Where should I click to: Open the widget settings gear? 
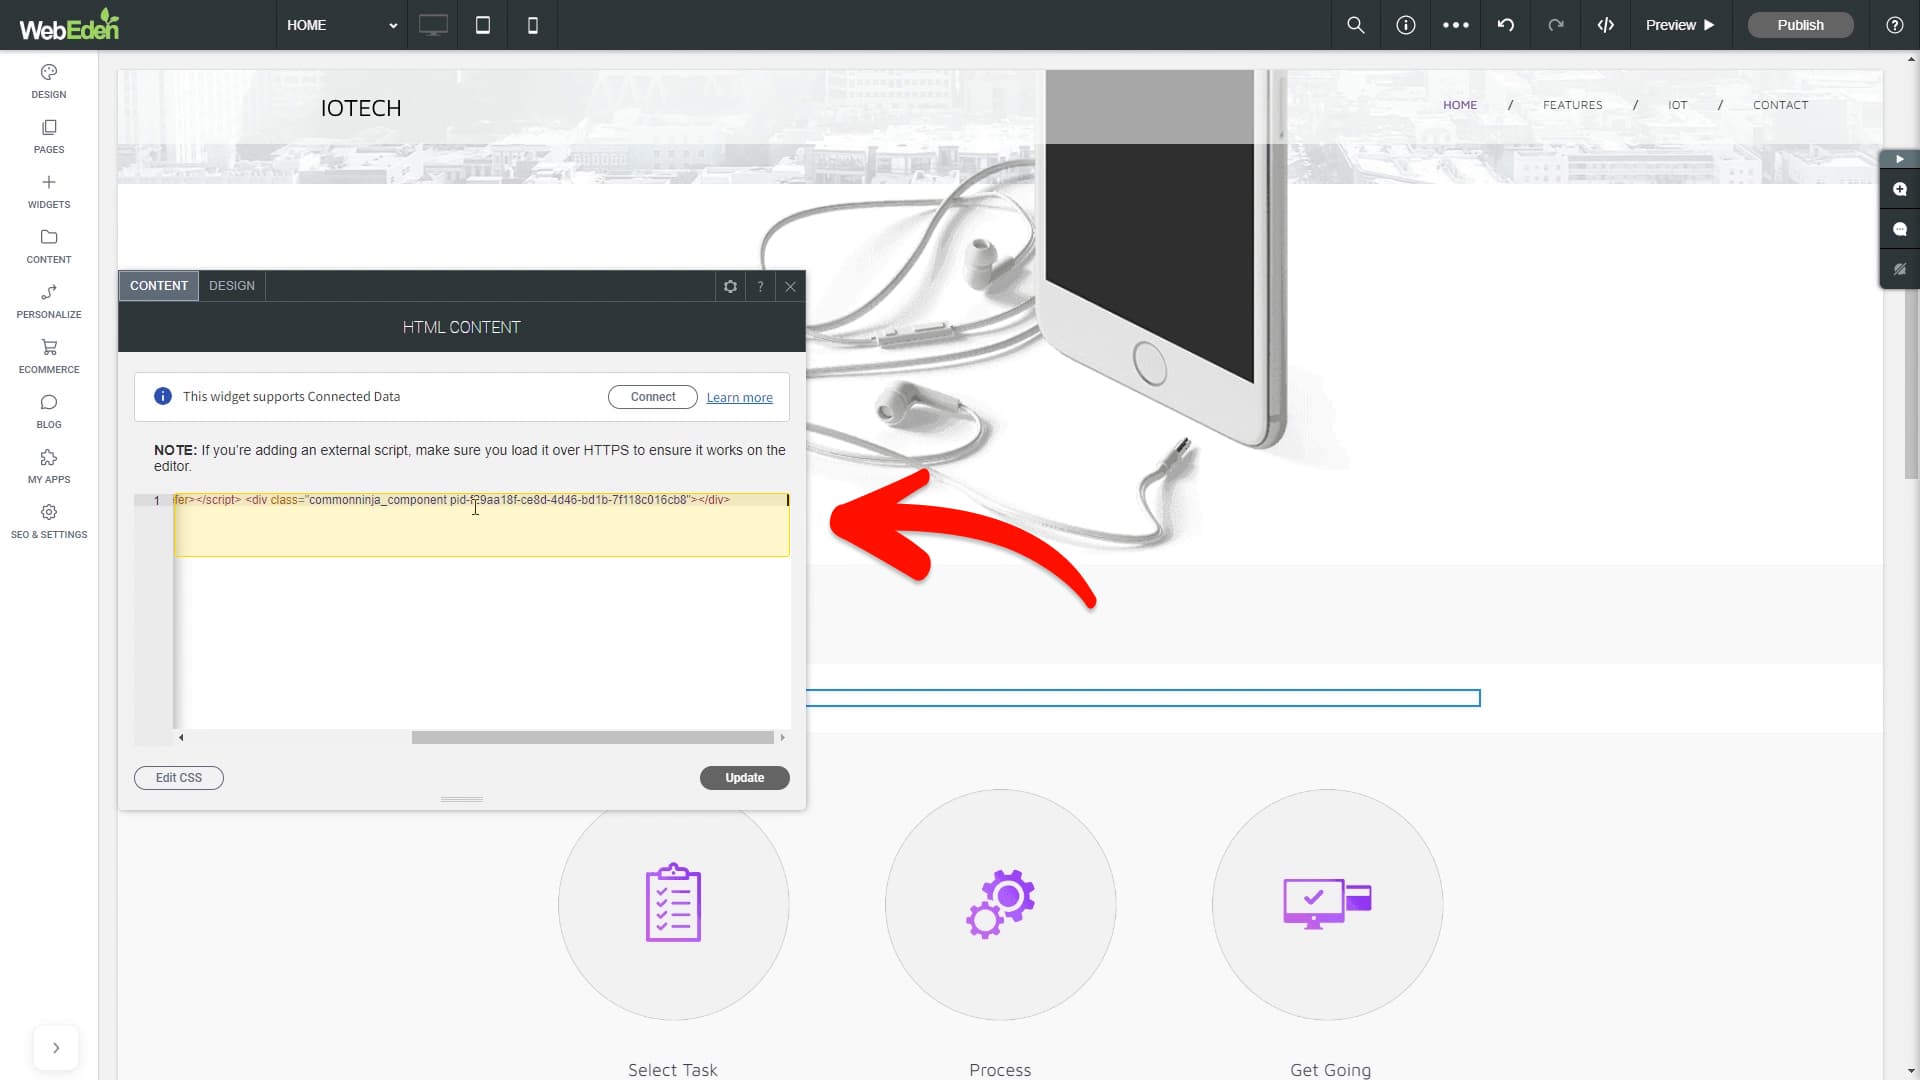(x=730, y=286)
